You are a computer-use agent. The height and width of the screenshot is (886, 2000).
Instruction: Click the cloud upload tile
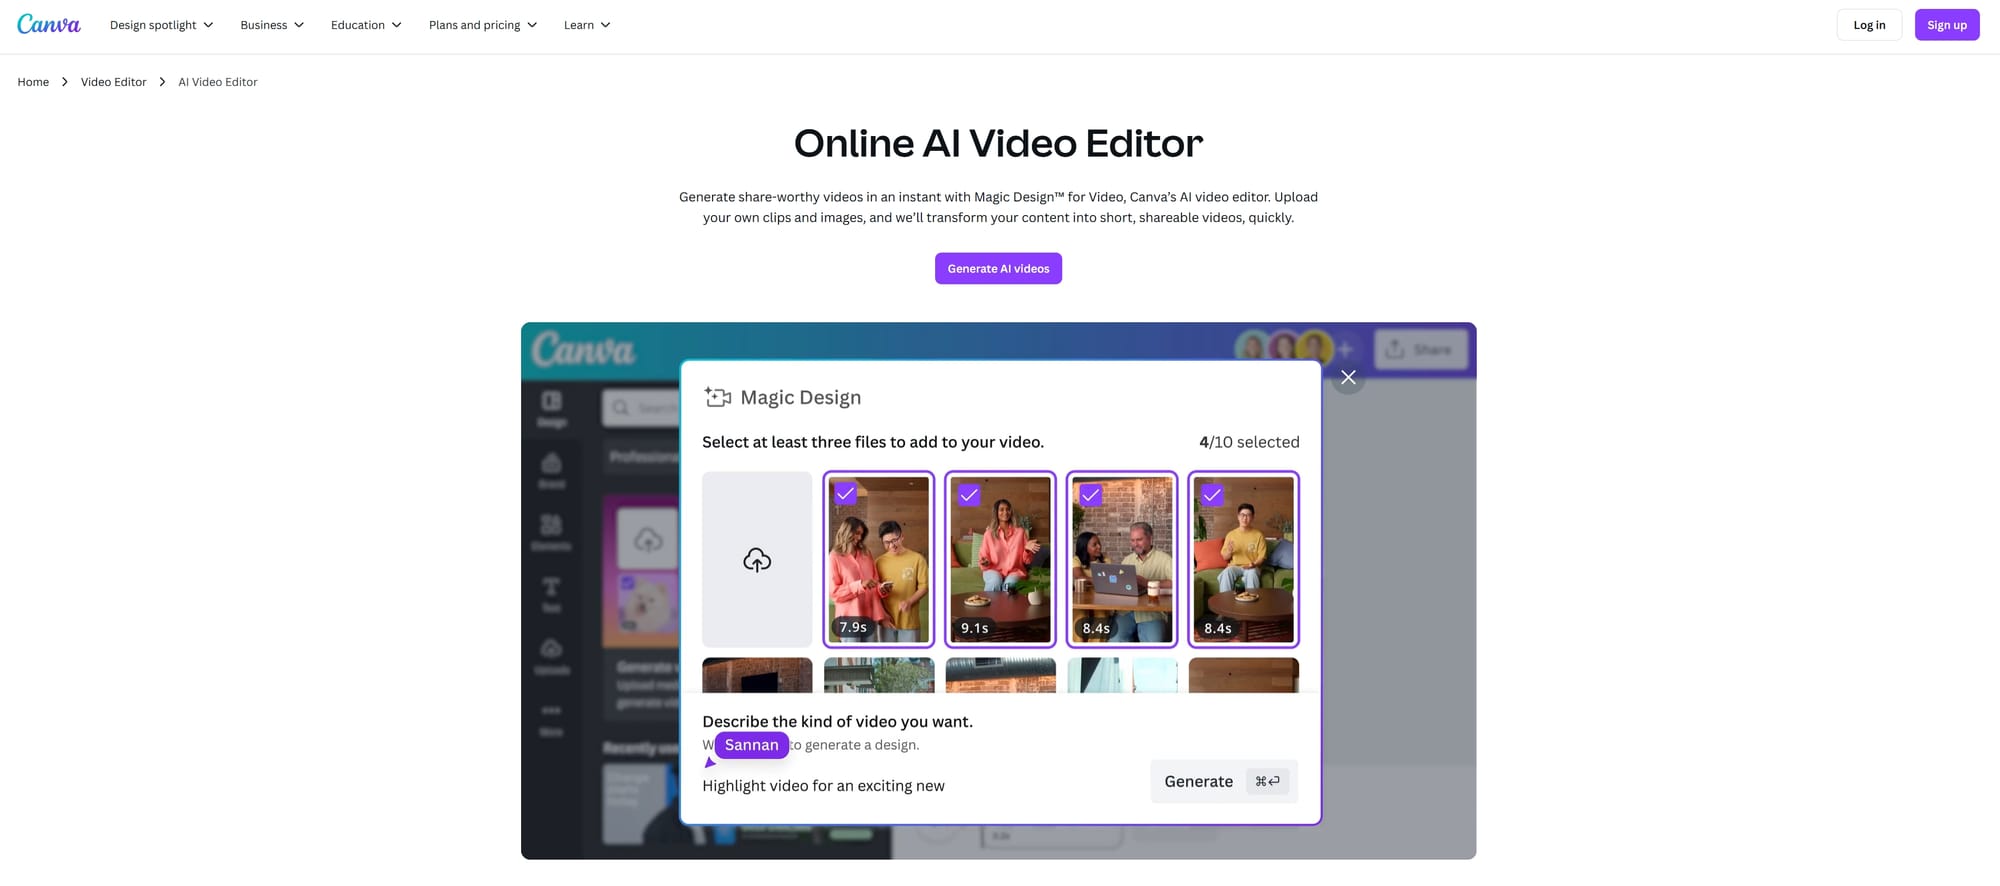tap(757, 559)
